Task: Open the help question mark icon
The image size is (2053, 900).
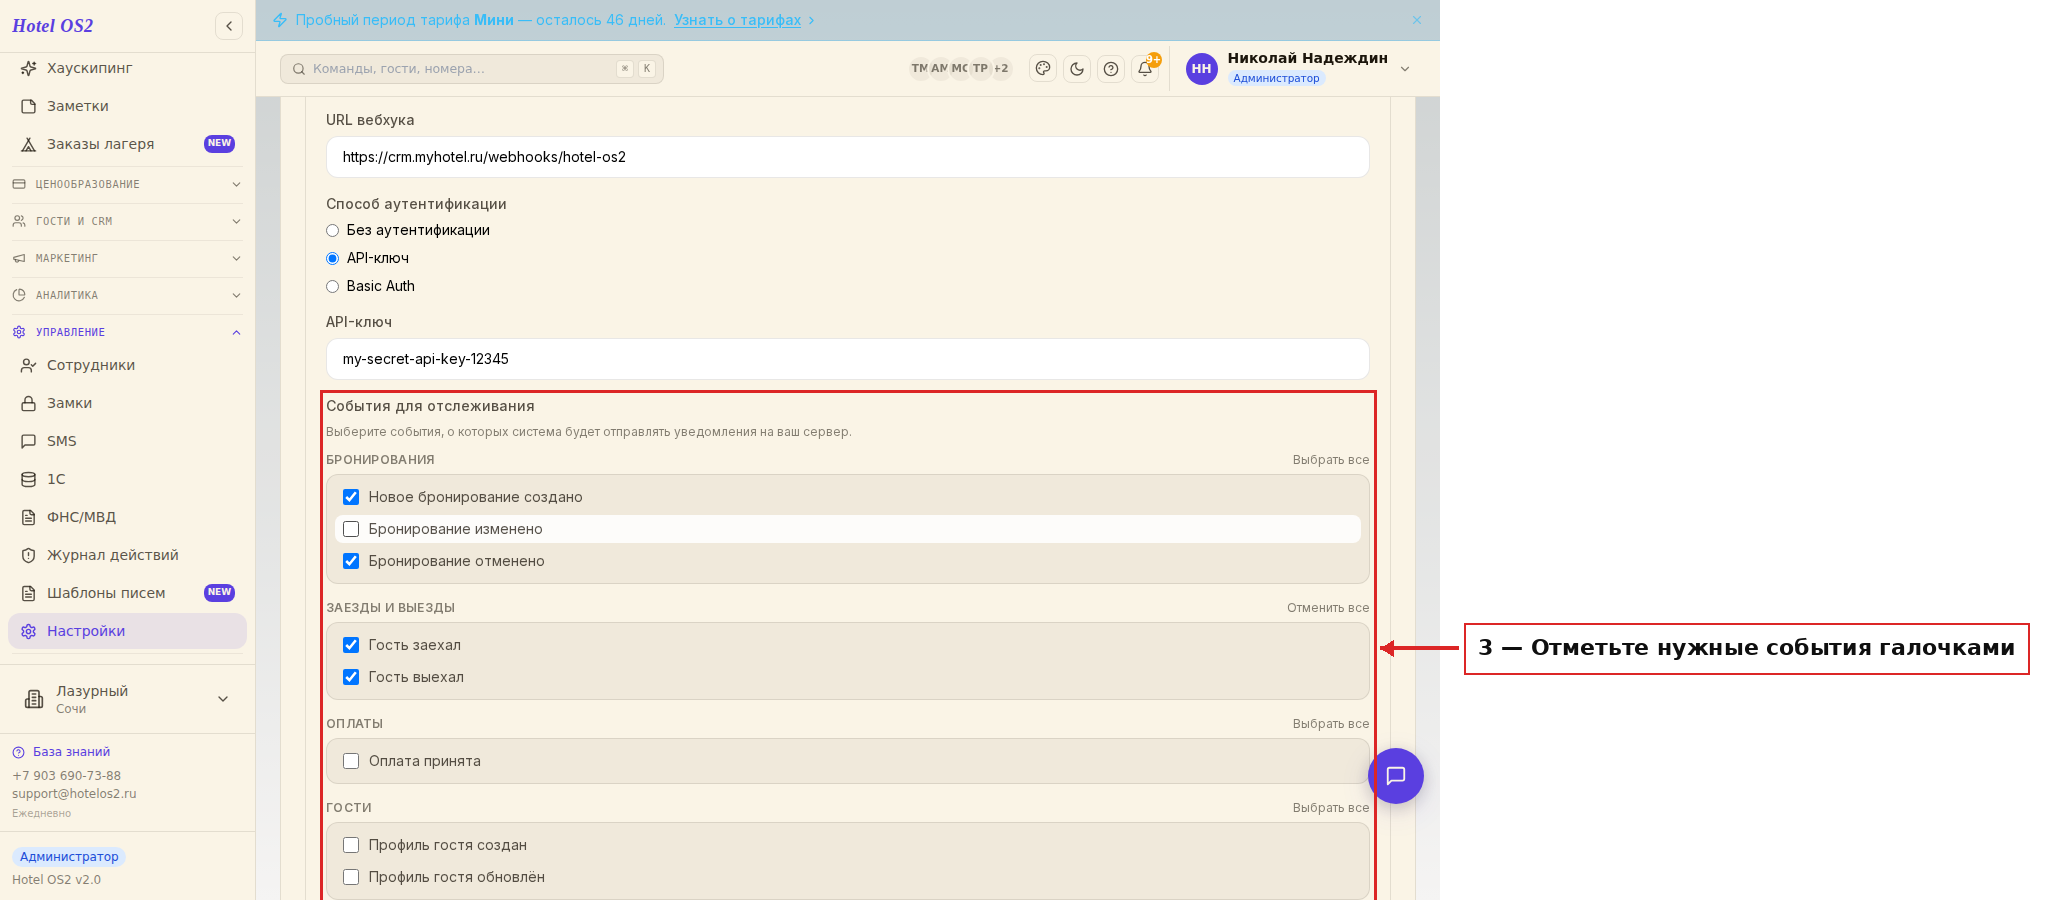Action: 1111,69
